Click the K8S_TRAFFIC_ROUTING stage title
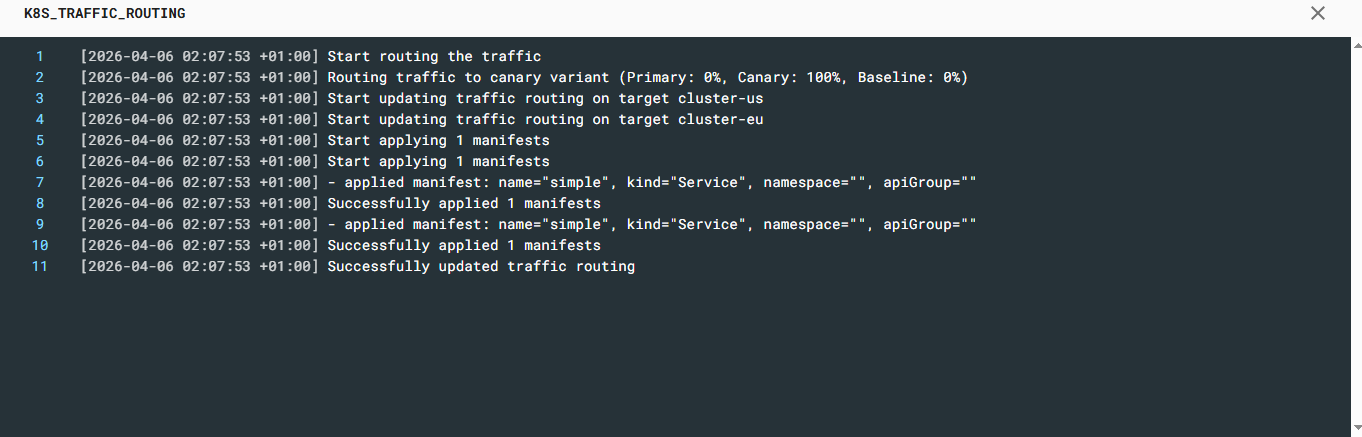 coord(105,14)
